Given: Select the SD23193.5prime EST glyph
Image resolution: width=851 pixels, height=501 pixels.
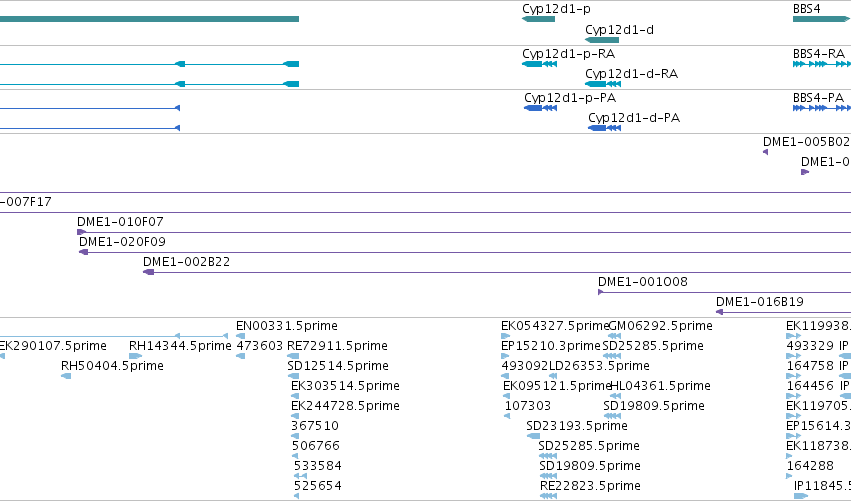Looking at the screenshot, I should tap(534, 436).
